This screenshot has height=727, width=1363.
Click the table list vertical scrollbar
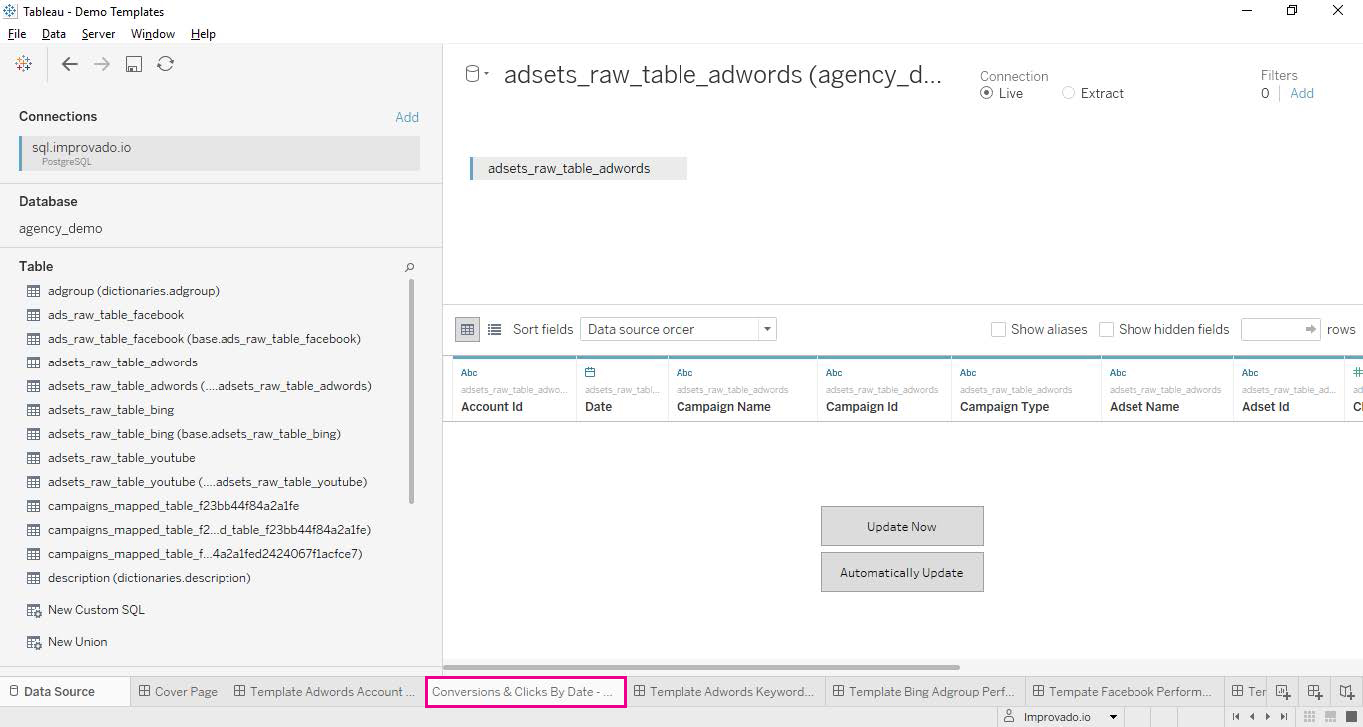(411, 391)
